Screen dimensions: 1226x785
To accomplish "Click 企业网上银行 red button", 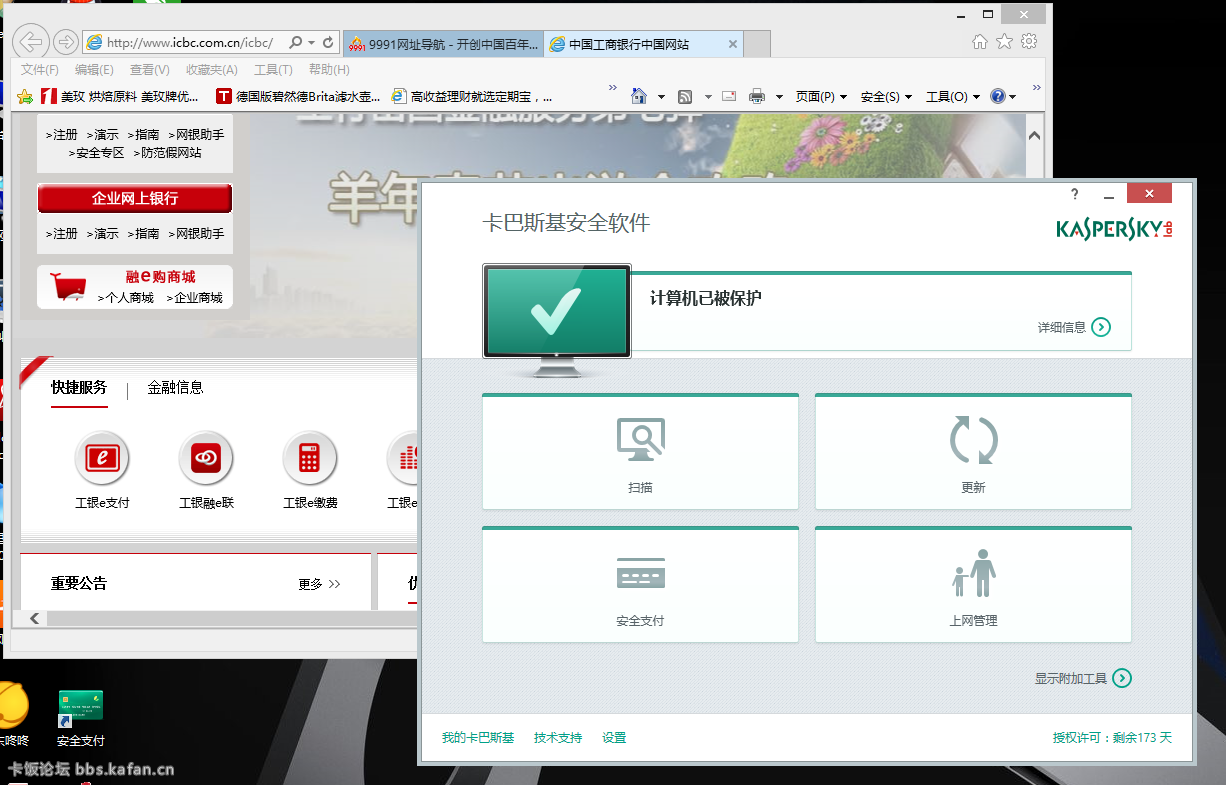I will click(135, 198).
